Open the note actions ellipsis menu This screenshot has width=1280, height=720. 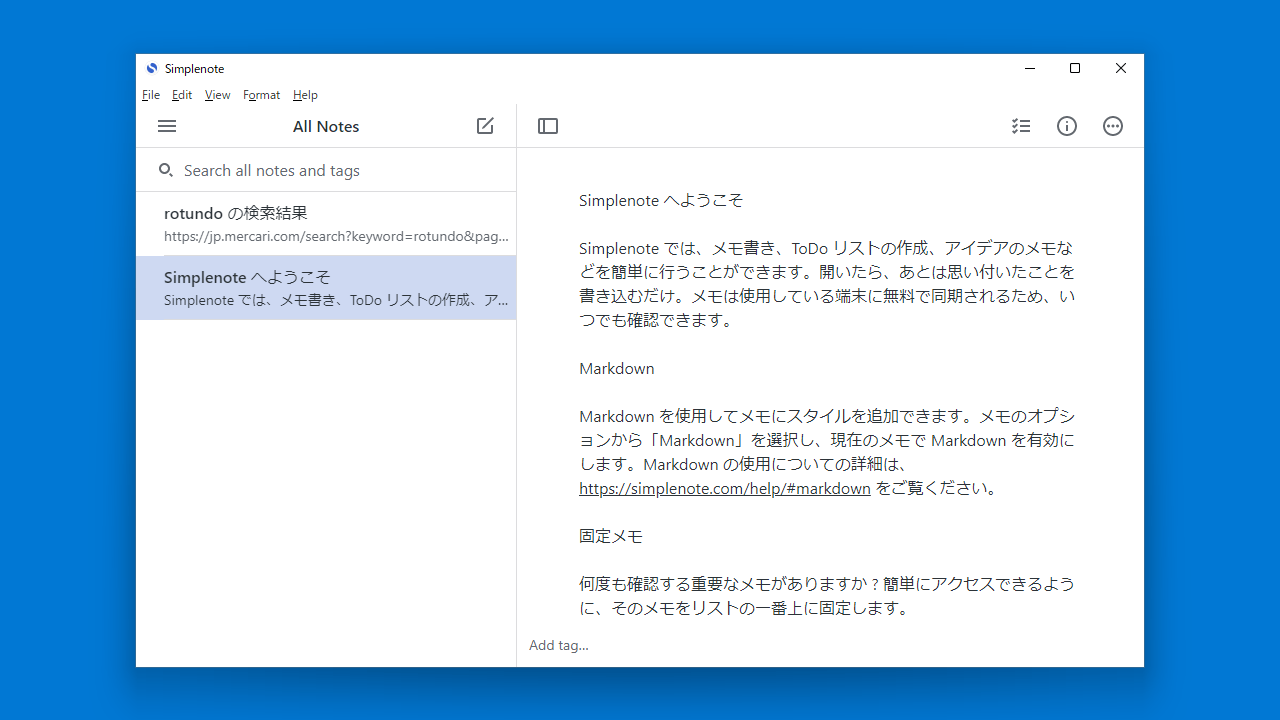click(x=1113, y=126)
